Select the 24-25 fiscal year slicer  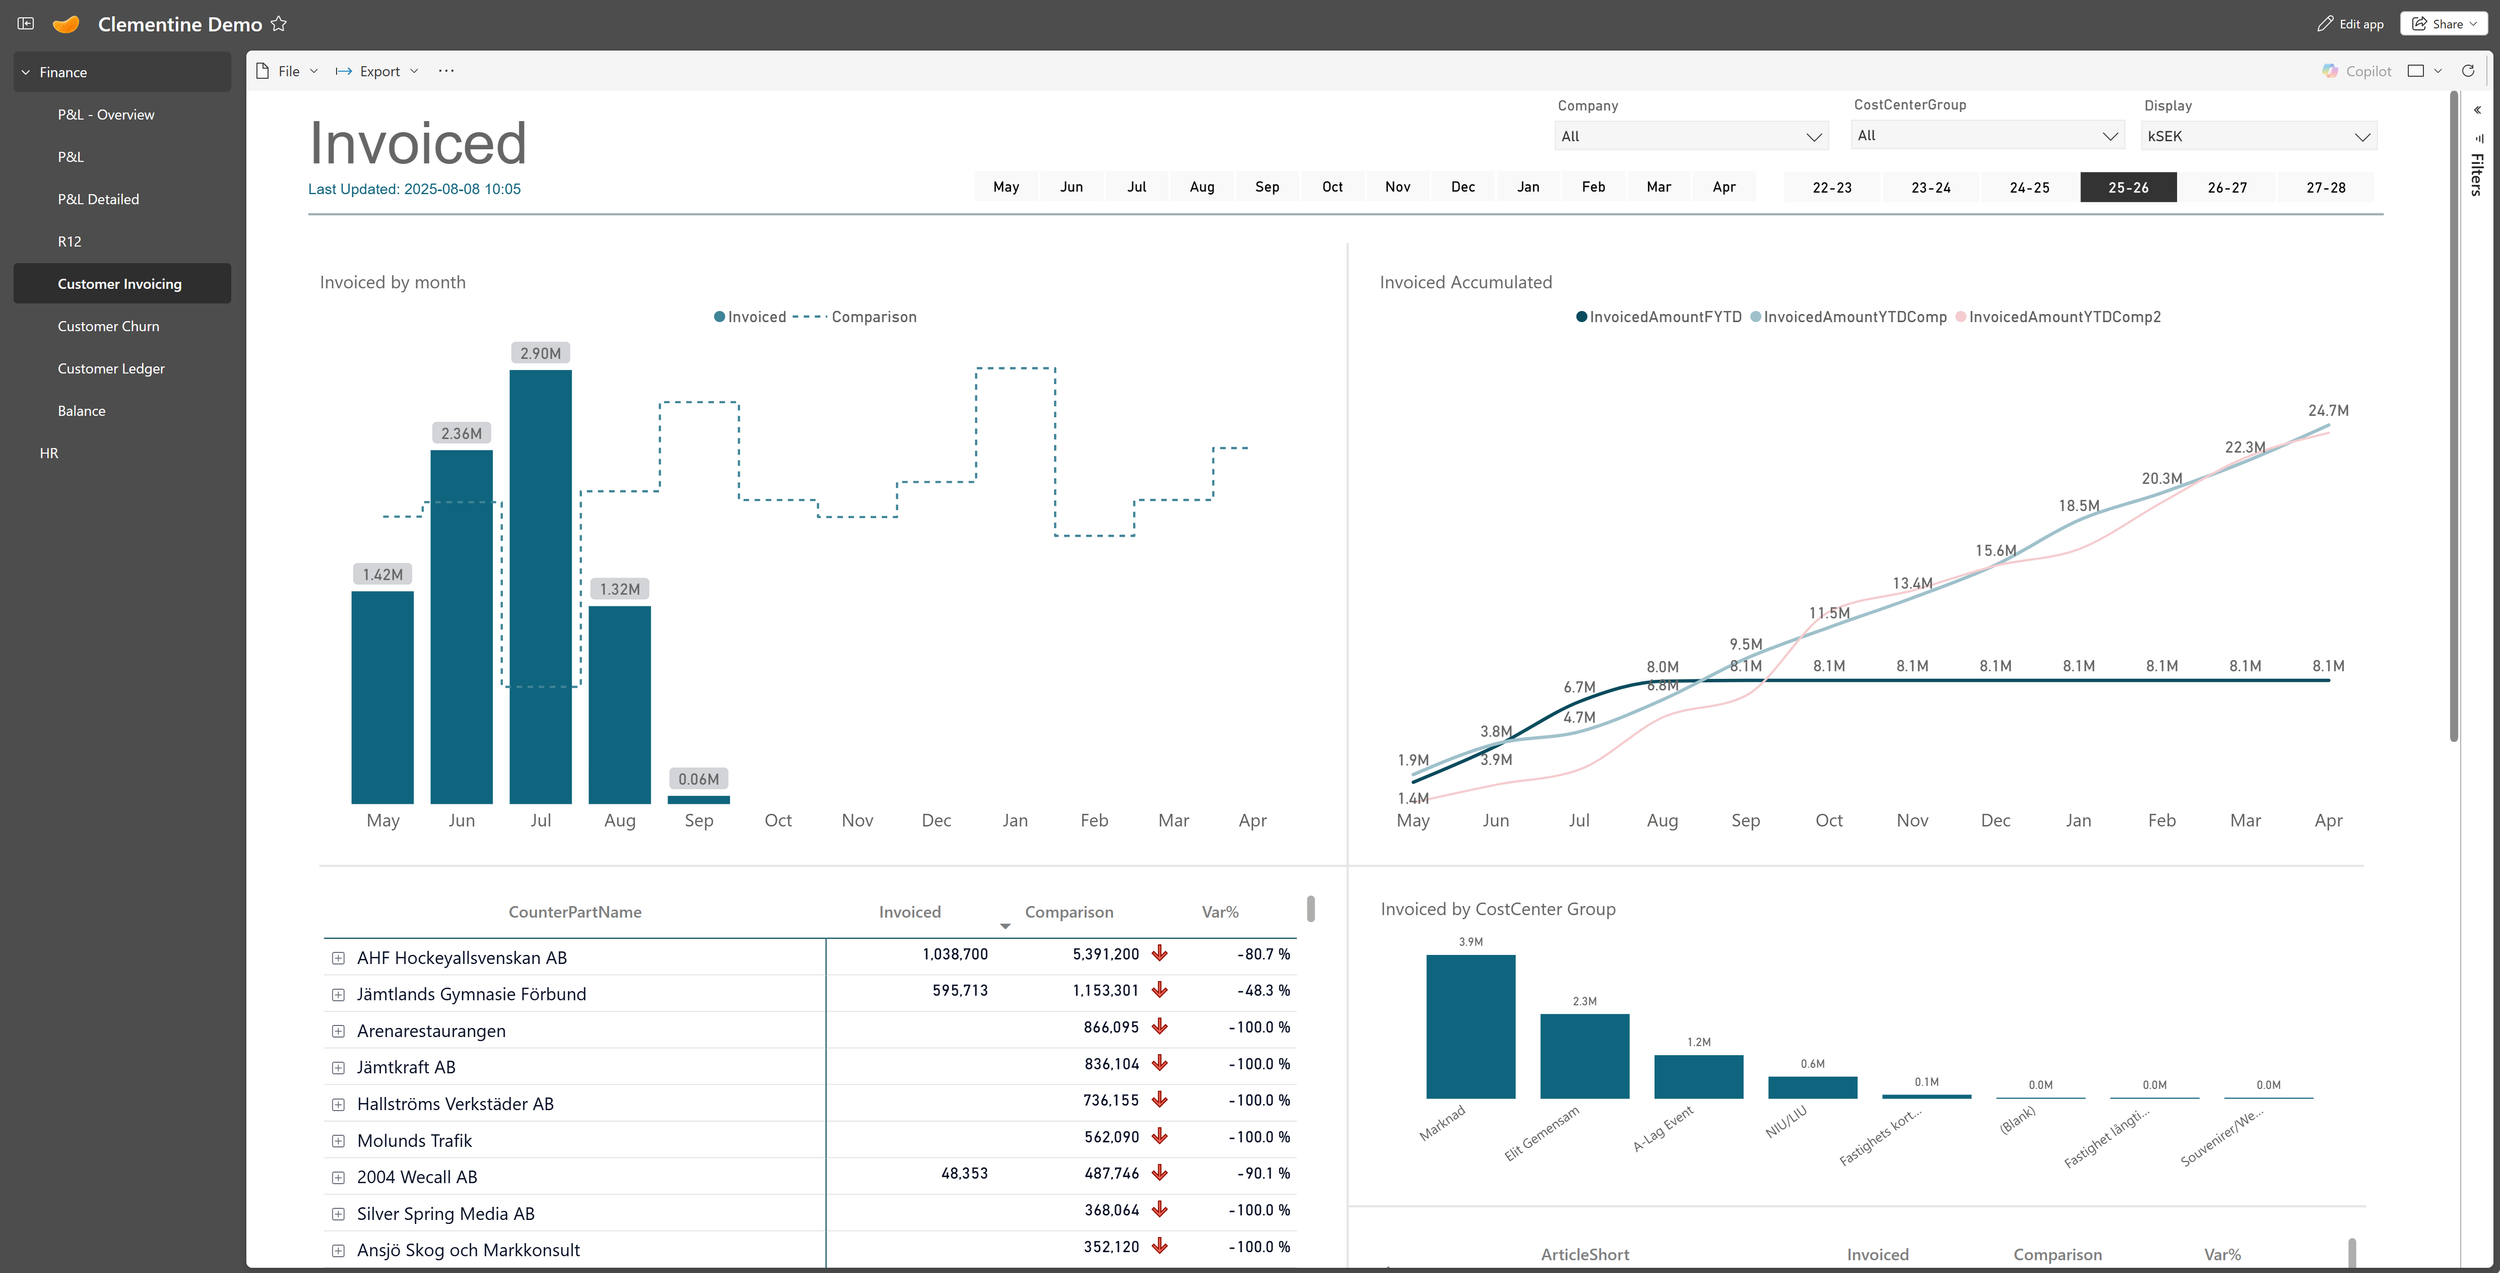[x=2029, y=187]
